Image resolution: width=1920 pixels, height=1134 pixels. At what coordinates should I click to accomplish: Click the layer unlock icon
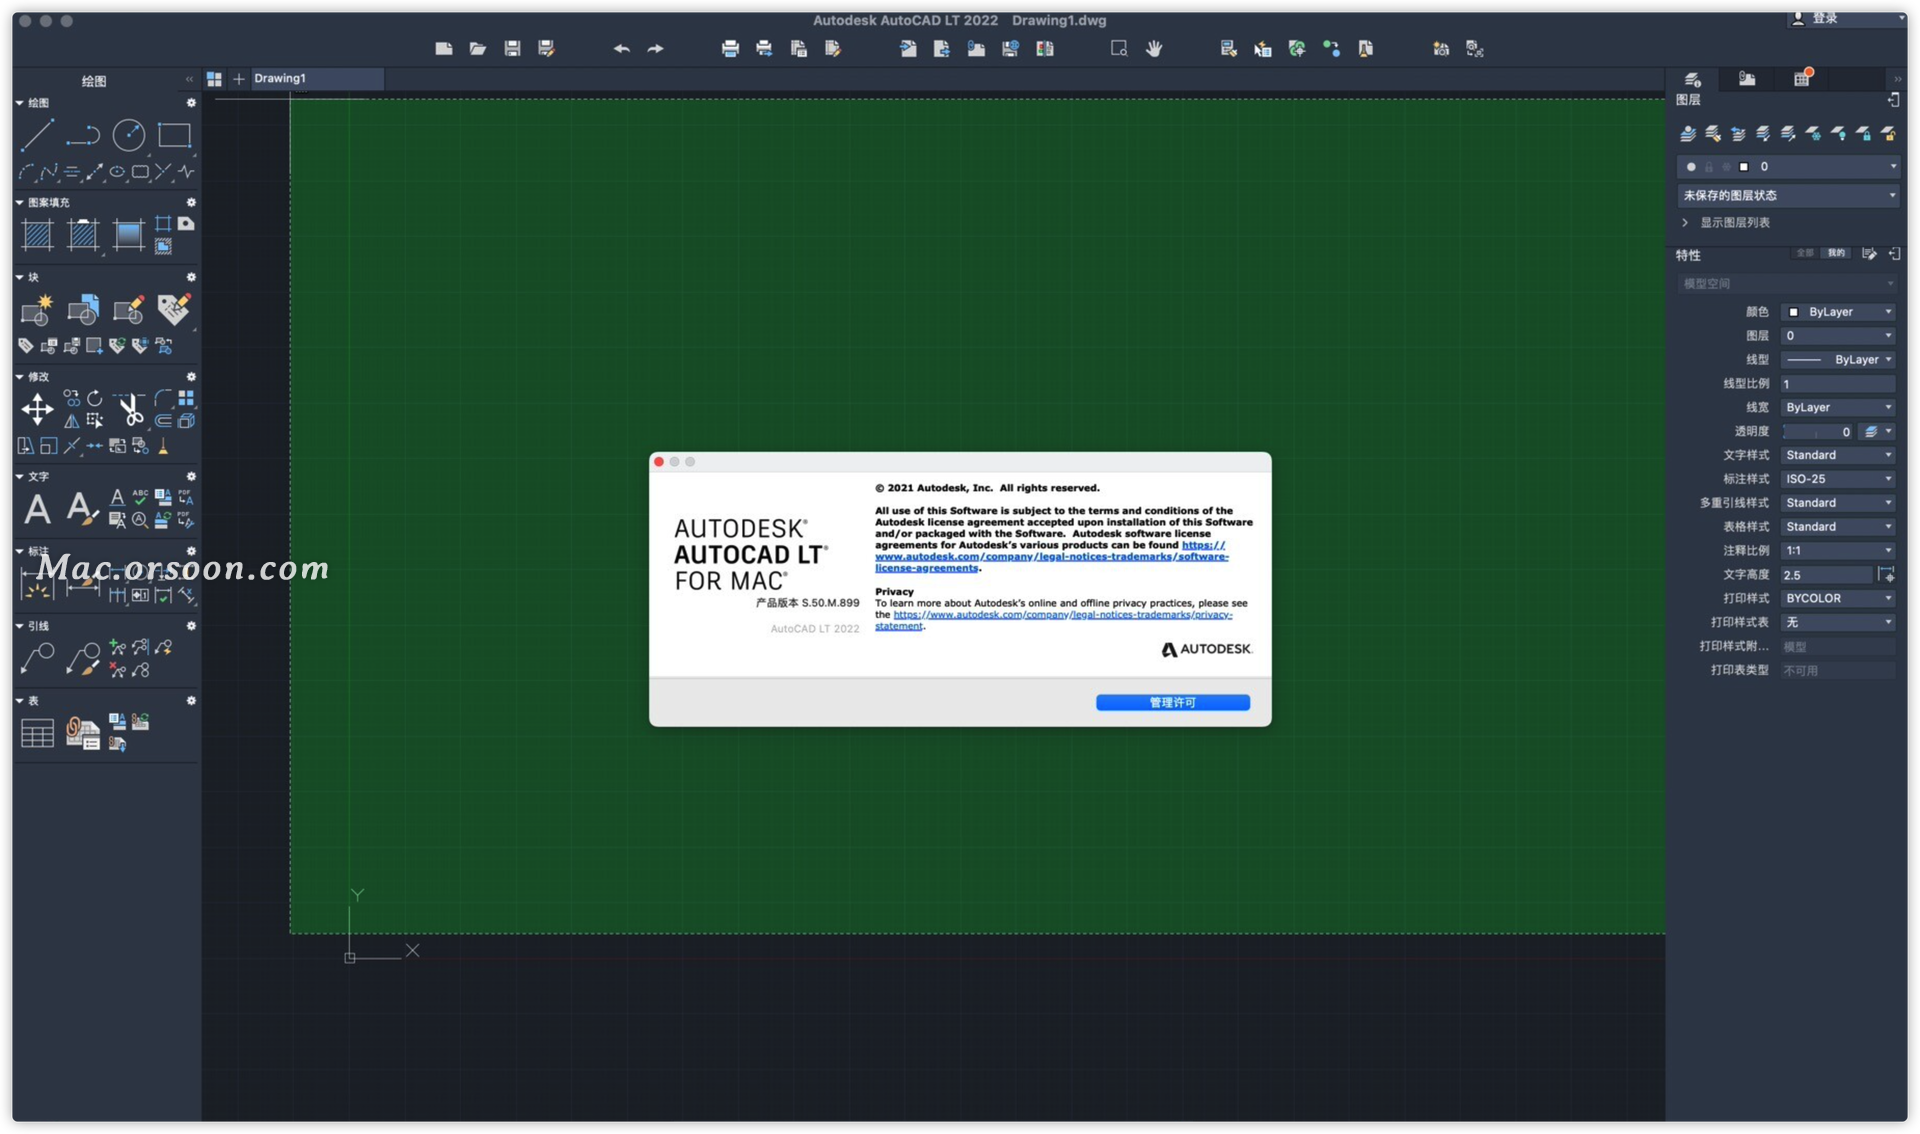tap(1888, 133)
